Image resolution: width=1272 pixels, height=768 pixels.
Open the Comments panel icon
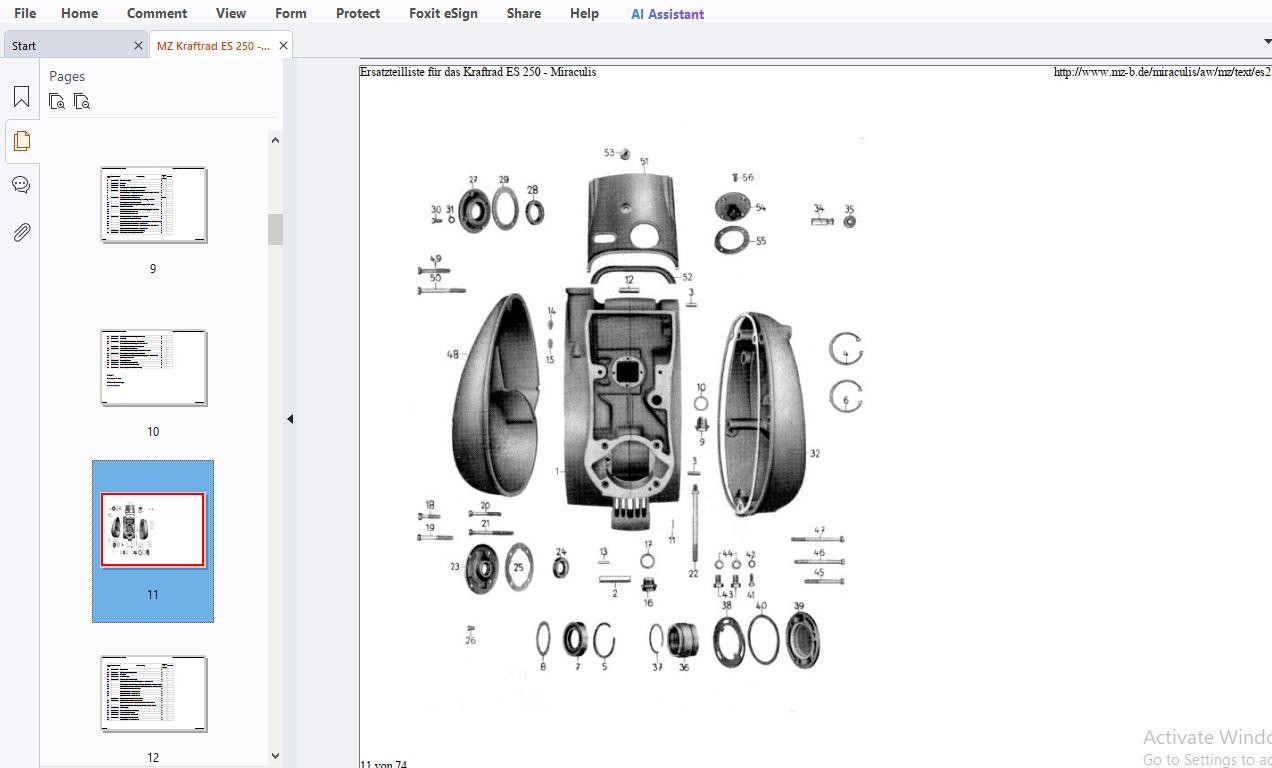point(21,185)
